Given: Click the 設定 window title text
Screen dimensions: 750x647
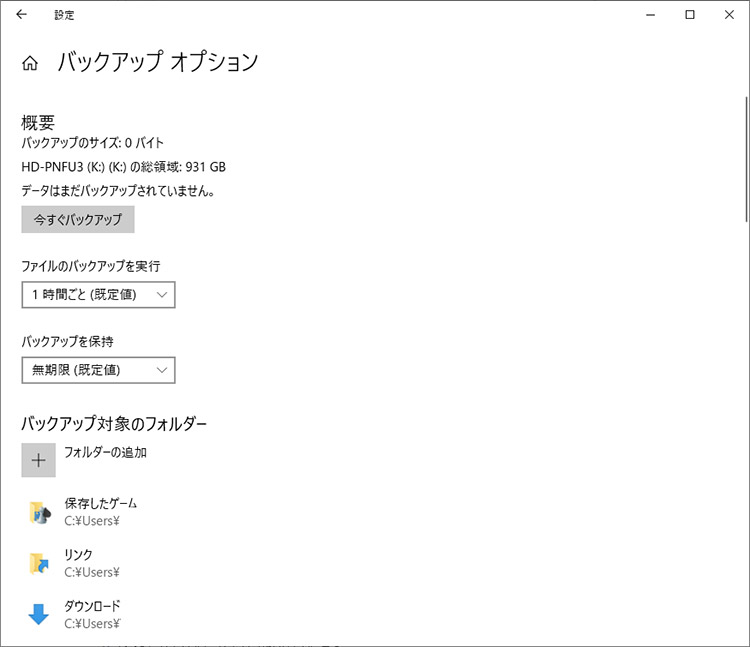Looking at the screenshot, I should tap(64, 15).
